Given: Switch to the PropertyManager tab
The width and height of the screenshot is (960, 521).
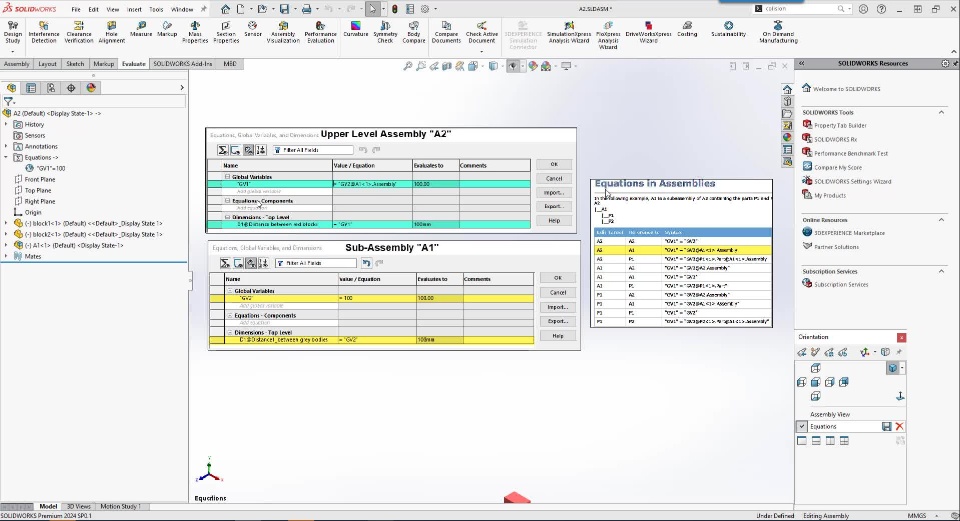Looking at the screenshot, I should click(x=31, y=88).
